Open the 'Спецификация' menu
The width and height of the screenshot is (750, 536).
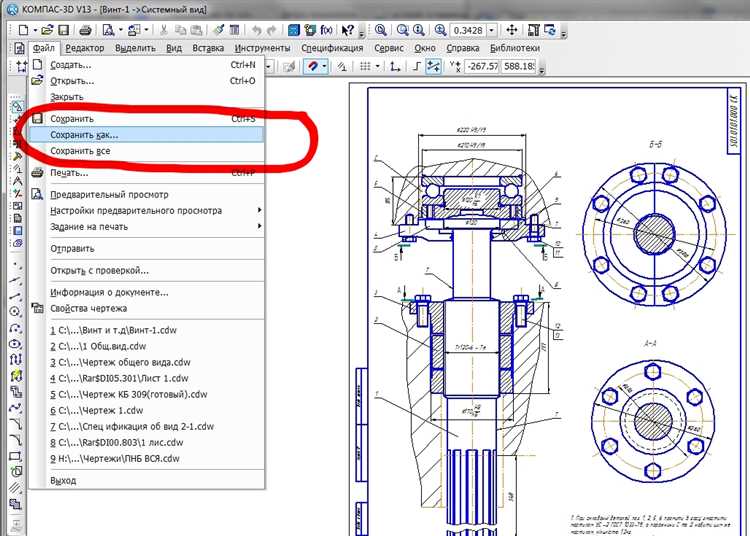pyautogui.click(x=332, y=48)
